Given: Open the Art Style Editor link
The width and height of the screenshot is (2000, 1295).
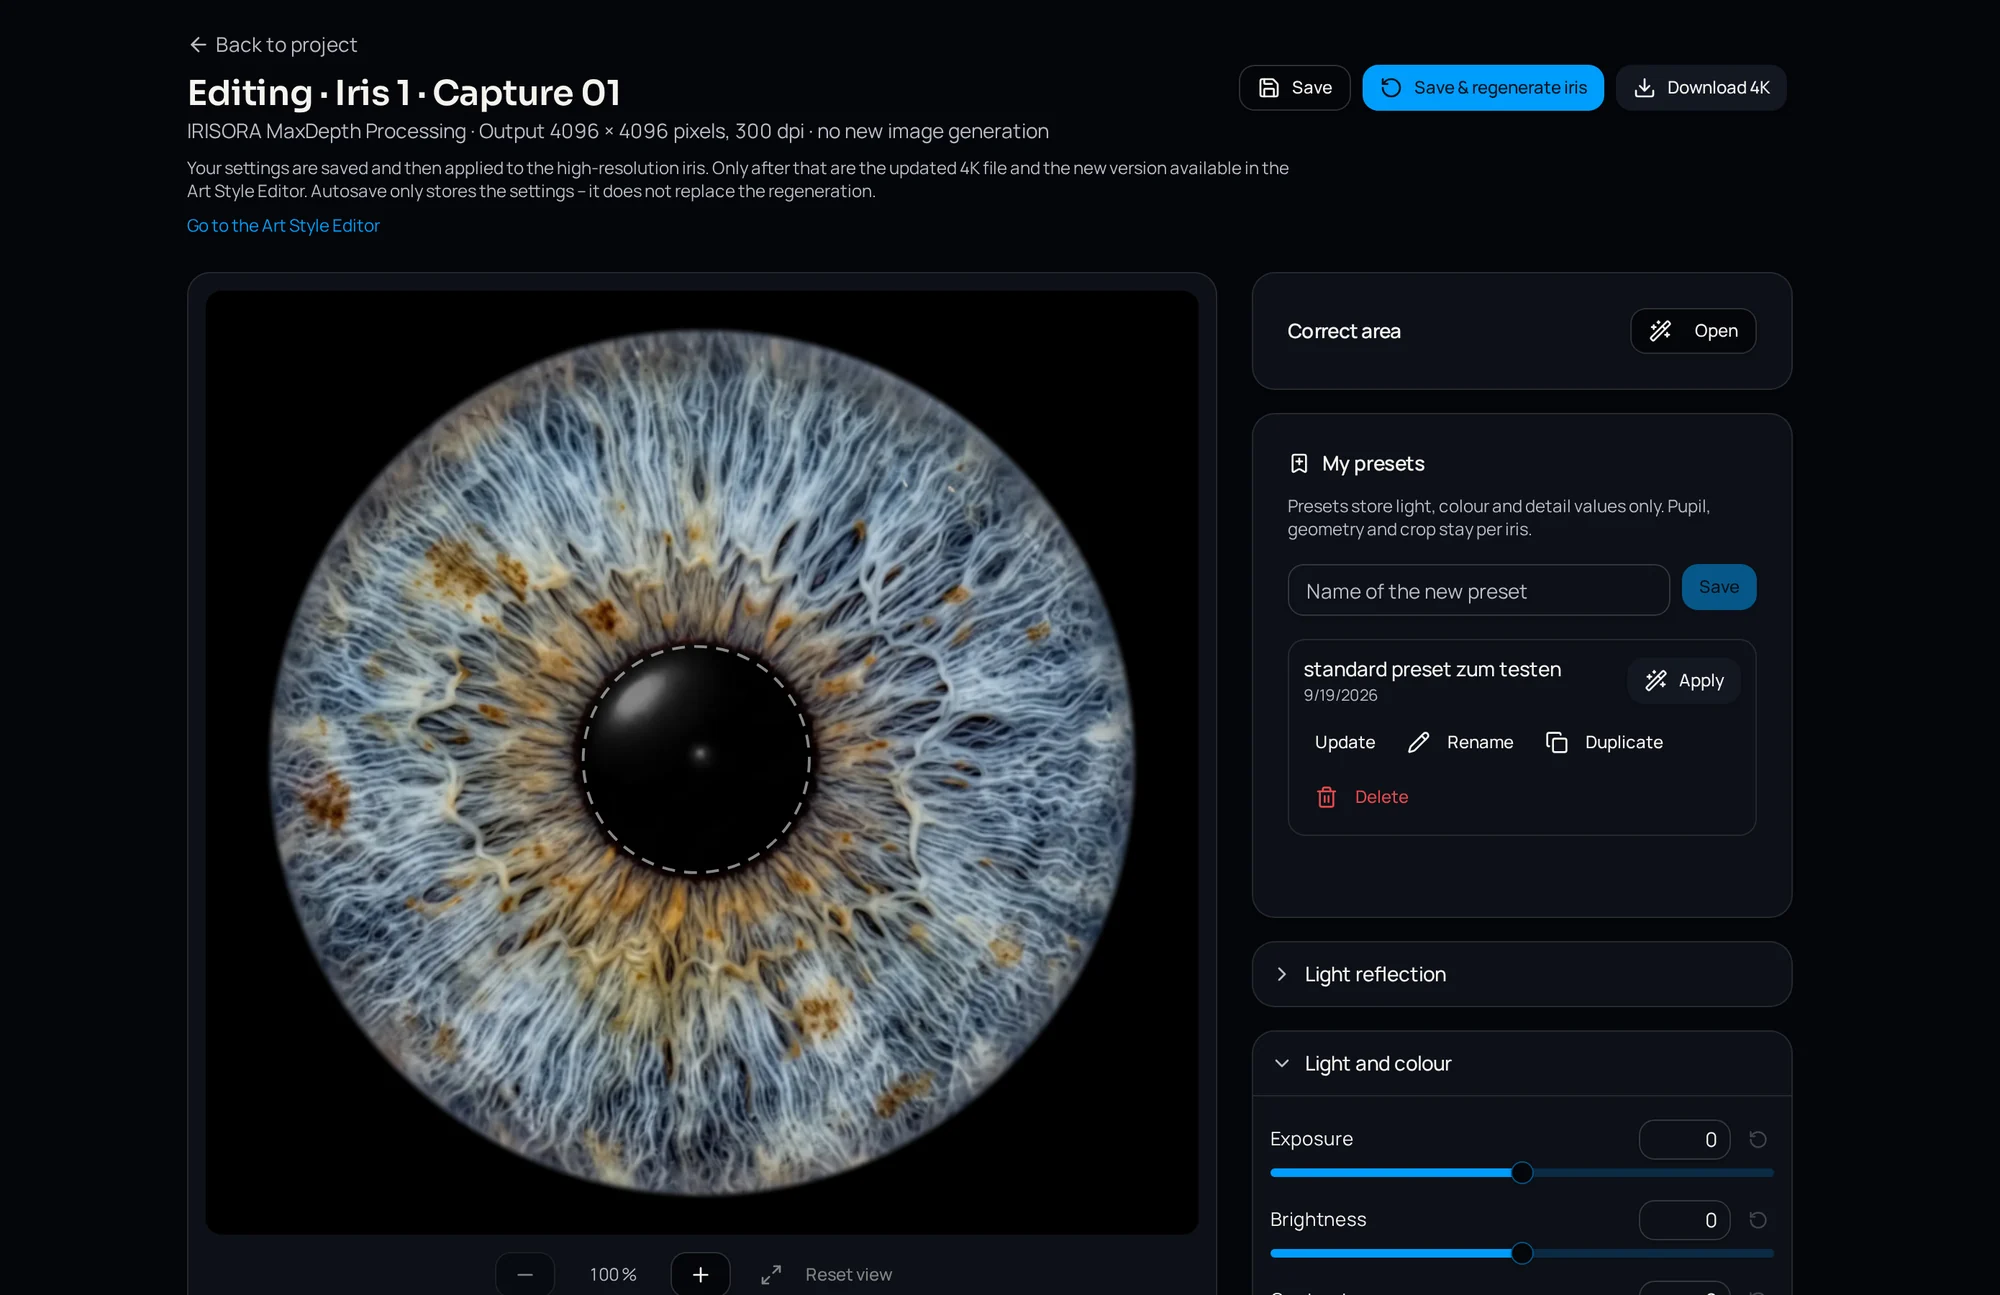Looking at the screenshot, I should pyautogui.click(x=283, y=226).
